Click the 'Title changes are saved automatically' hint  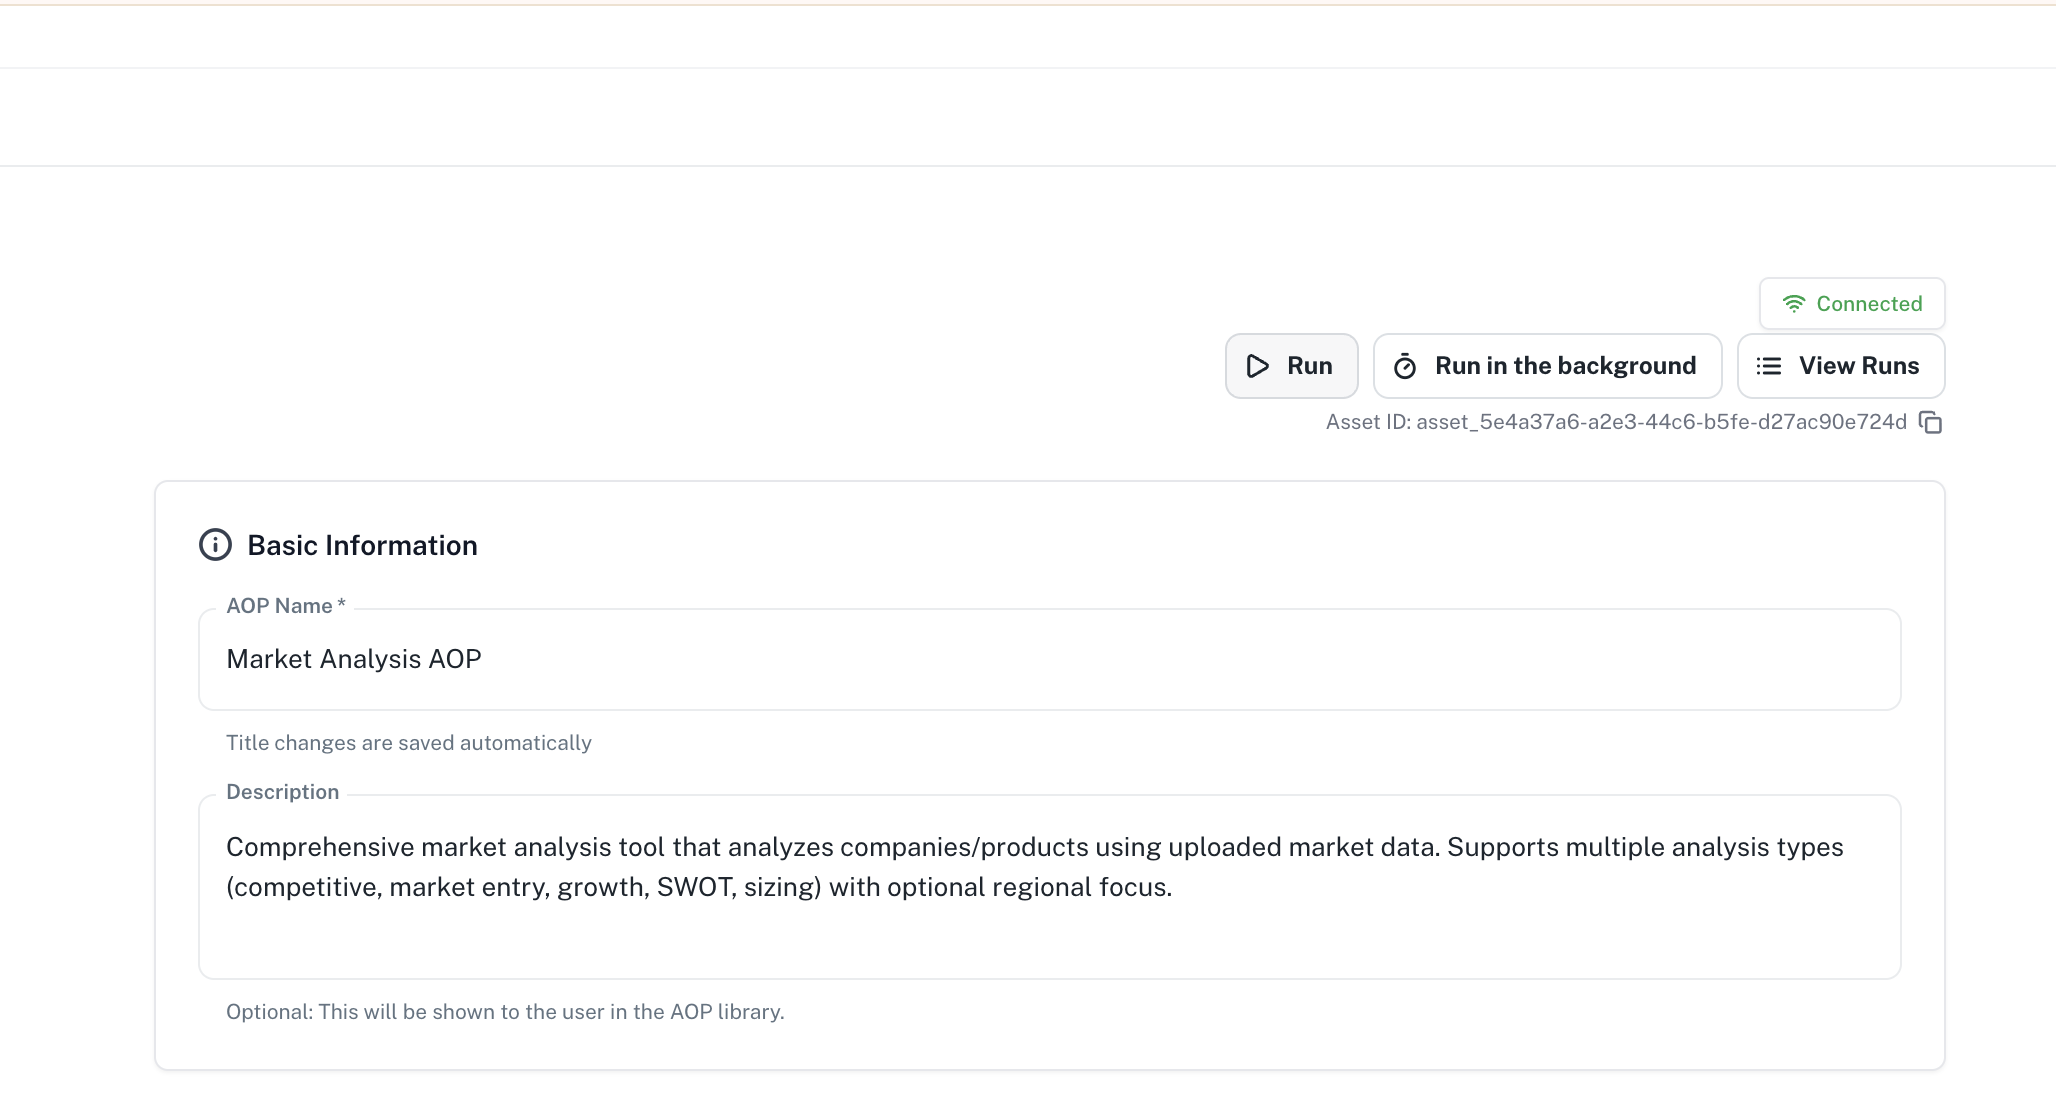coord(408,743)
